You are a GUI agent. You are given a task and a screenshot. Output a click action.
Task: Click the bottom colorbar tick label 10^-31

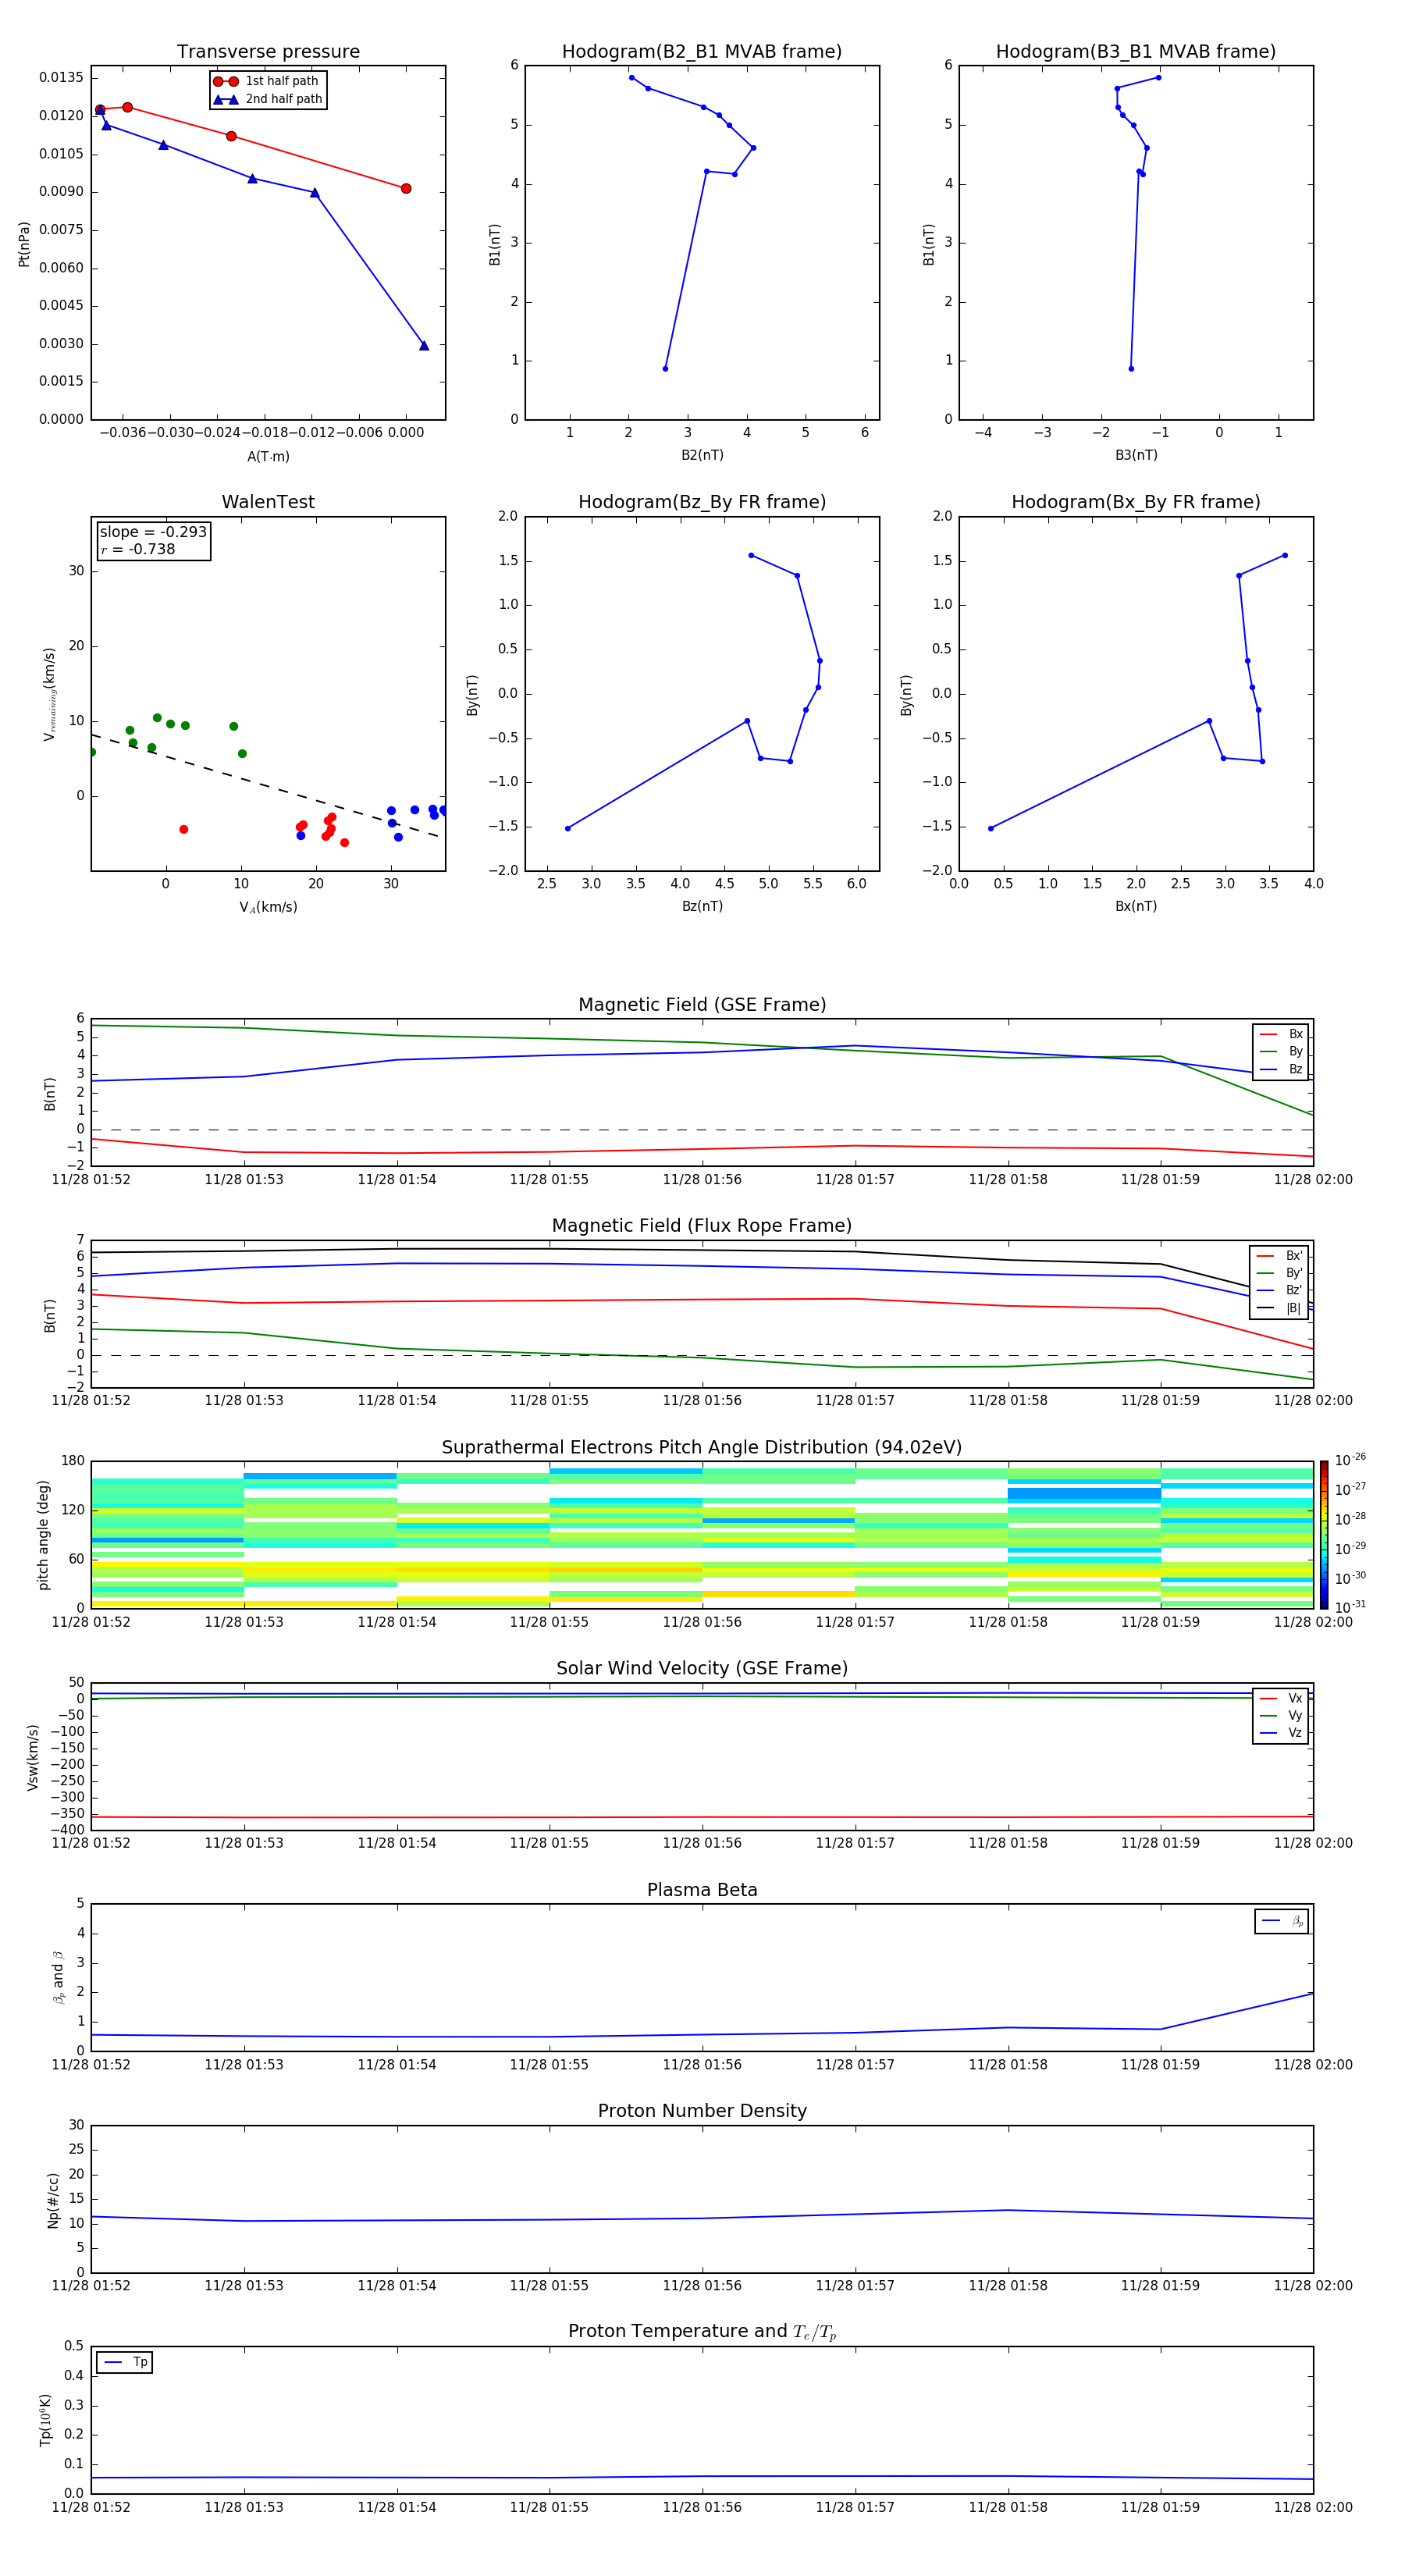pyautogui.click(x=1350, y=1607)
